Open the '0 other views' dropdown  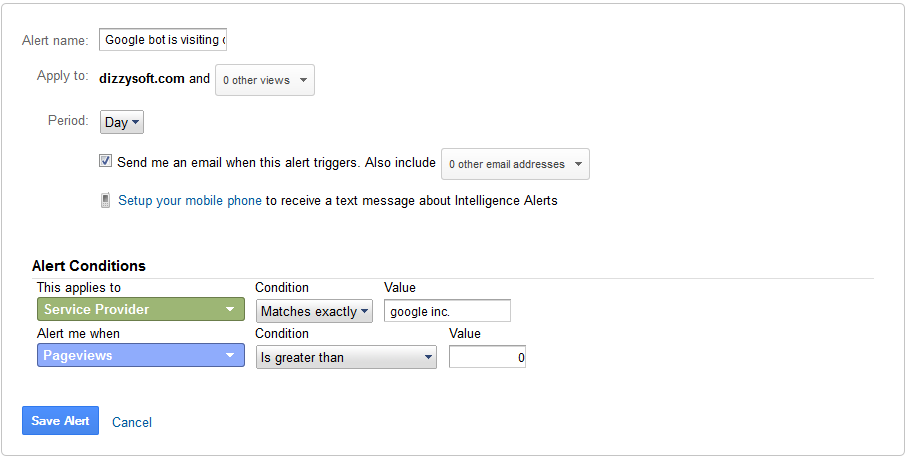[x=265, y=80]
